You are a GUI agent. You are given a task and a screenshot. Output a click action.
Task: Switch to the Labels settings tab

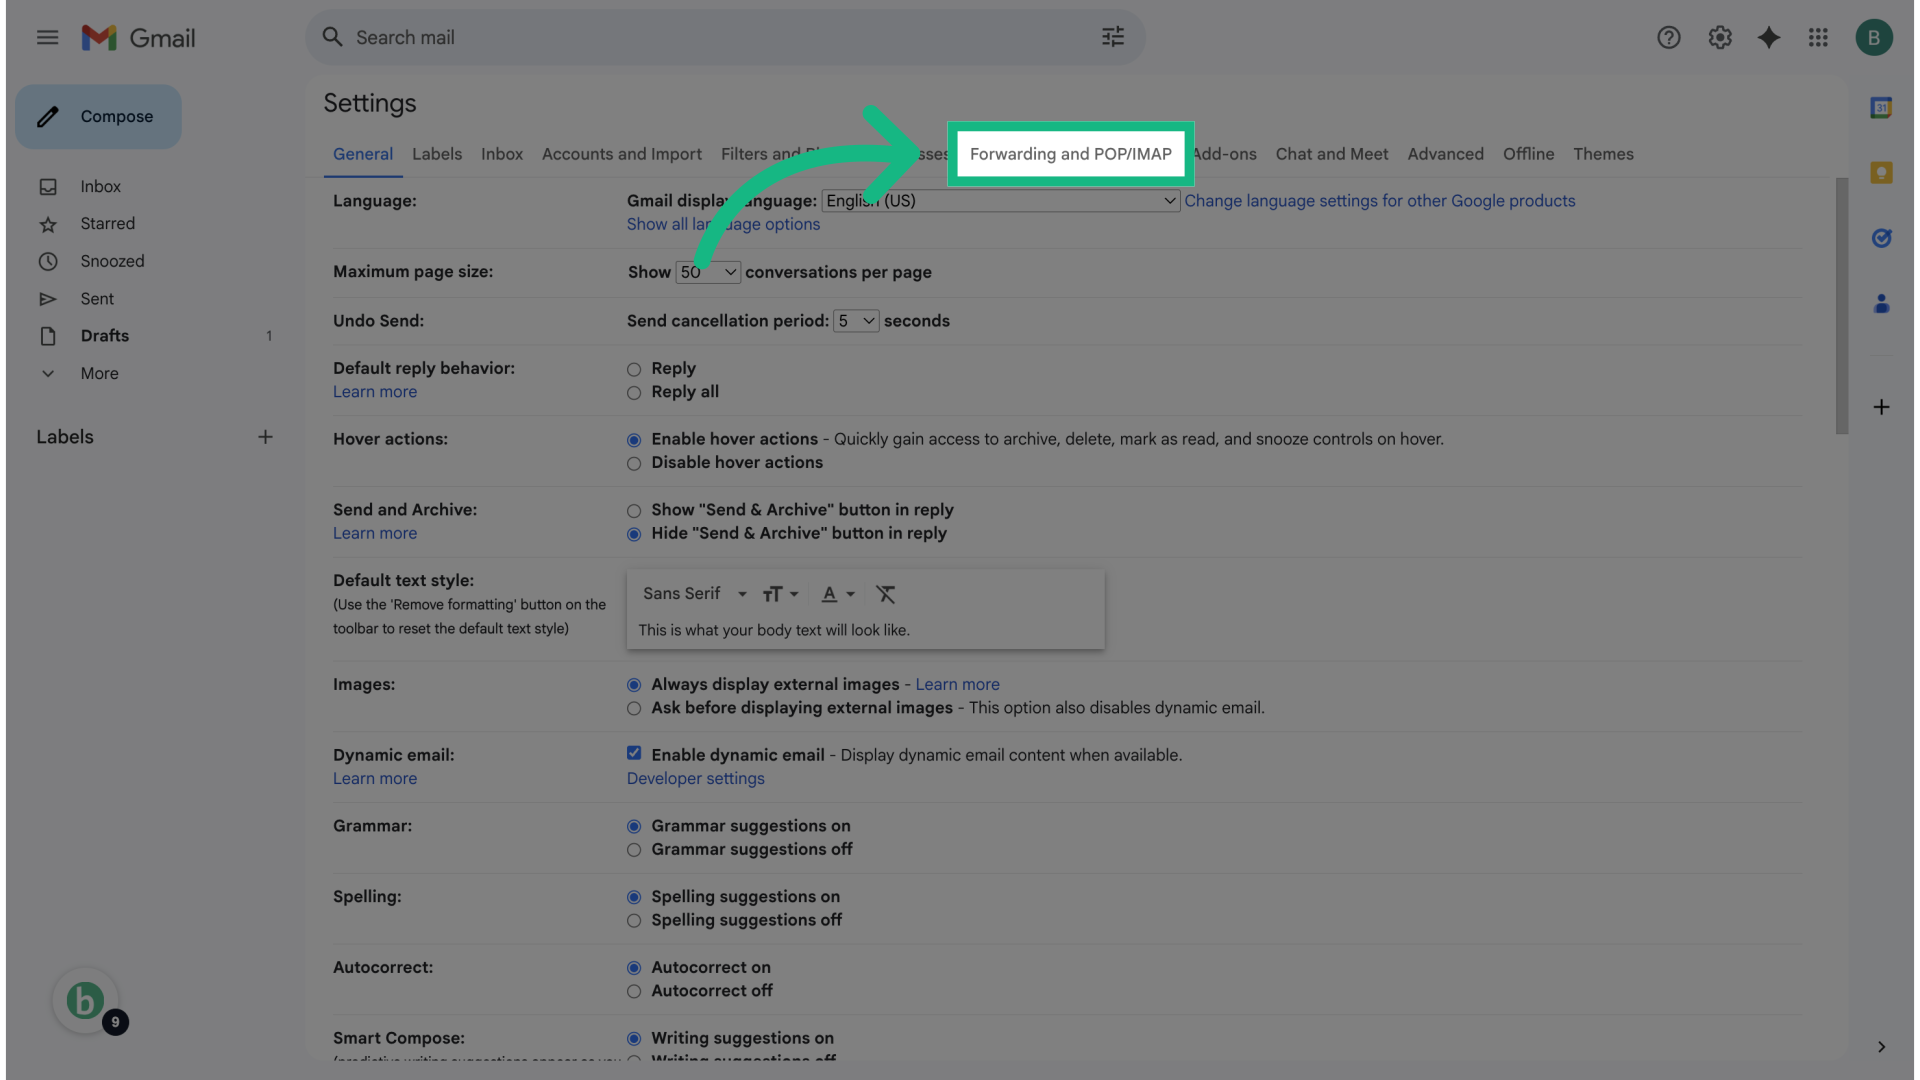tap(437, 154)
